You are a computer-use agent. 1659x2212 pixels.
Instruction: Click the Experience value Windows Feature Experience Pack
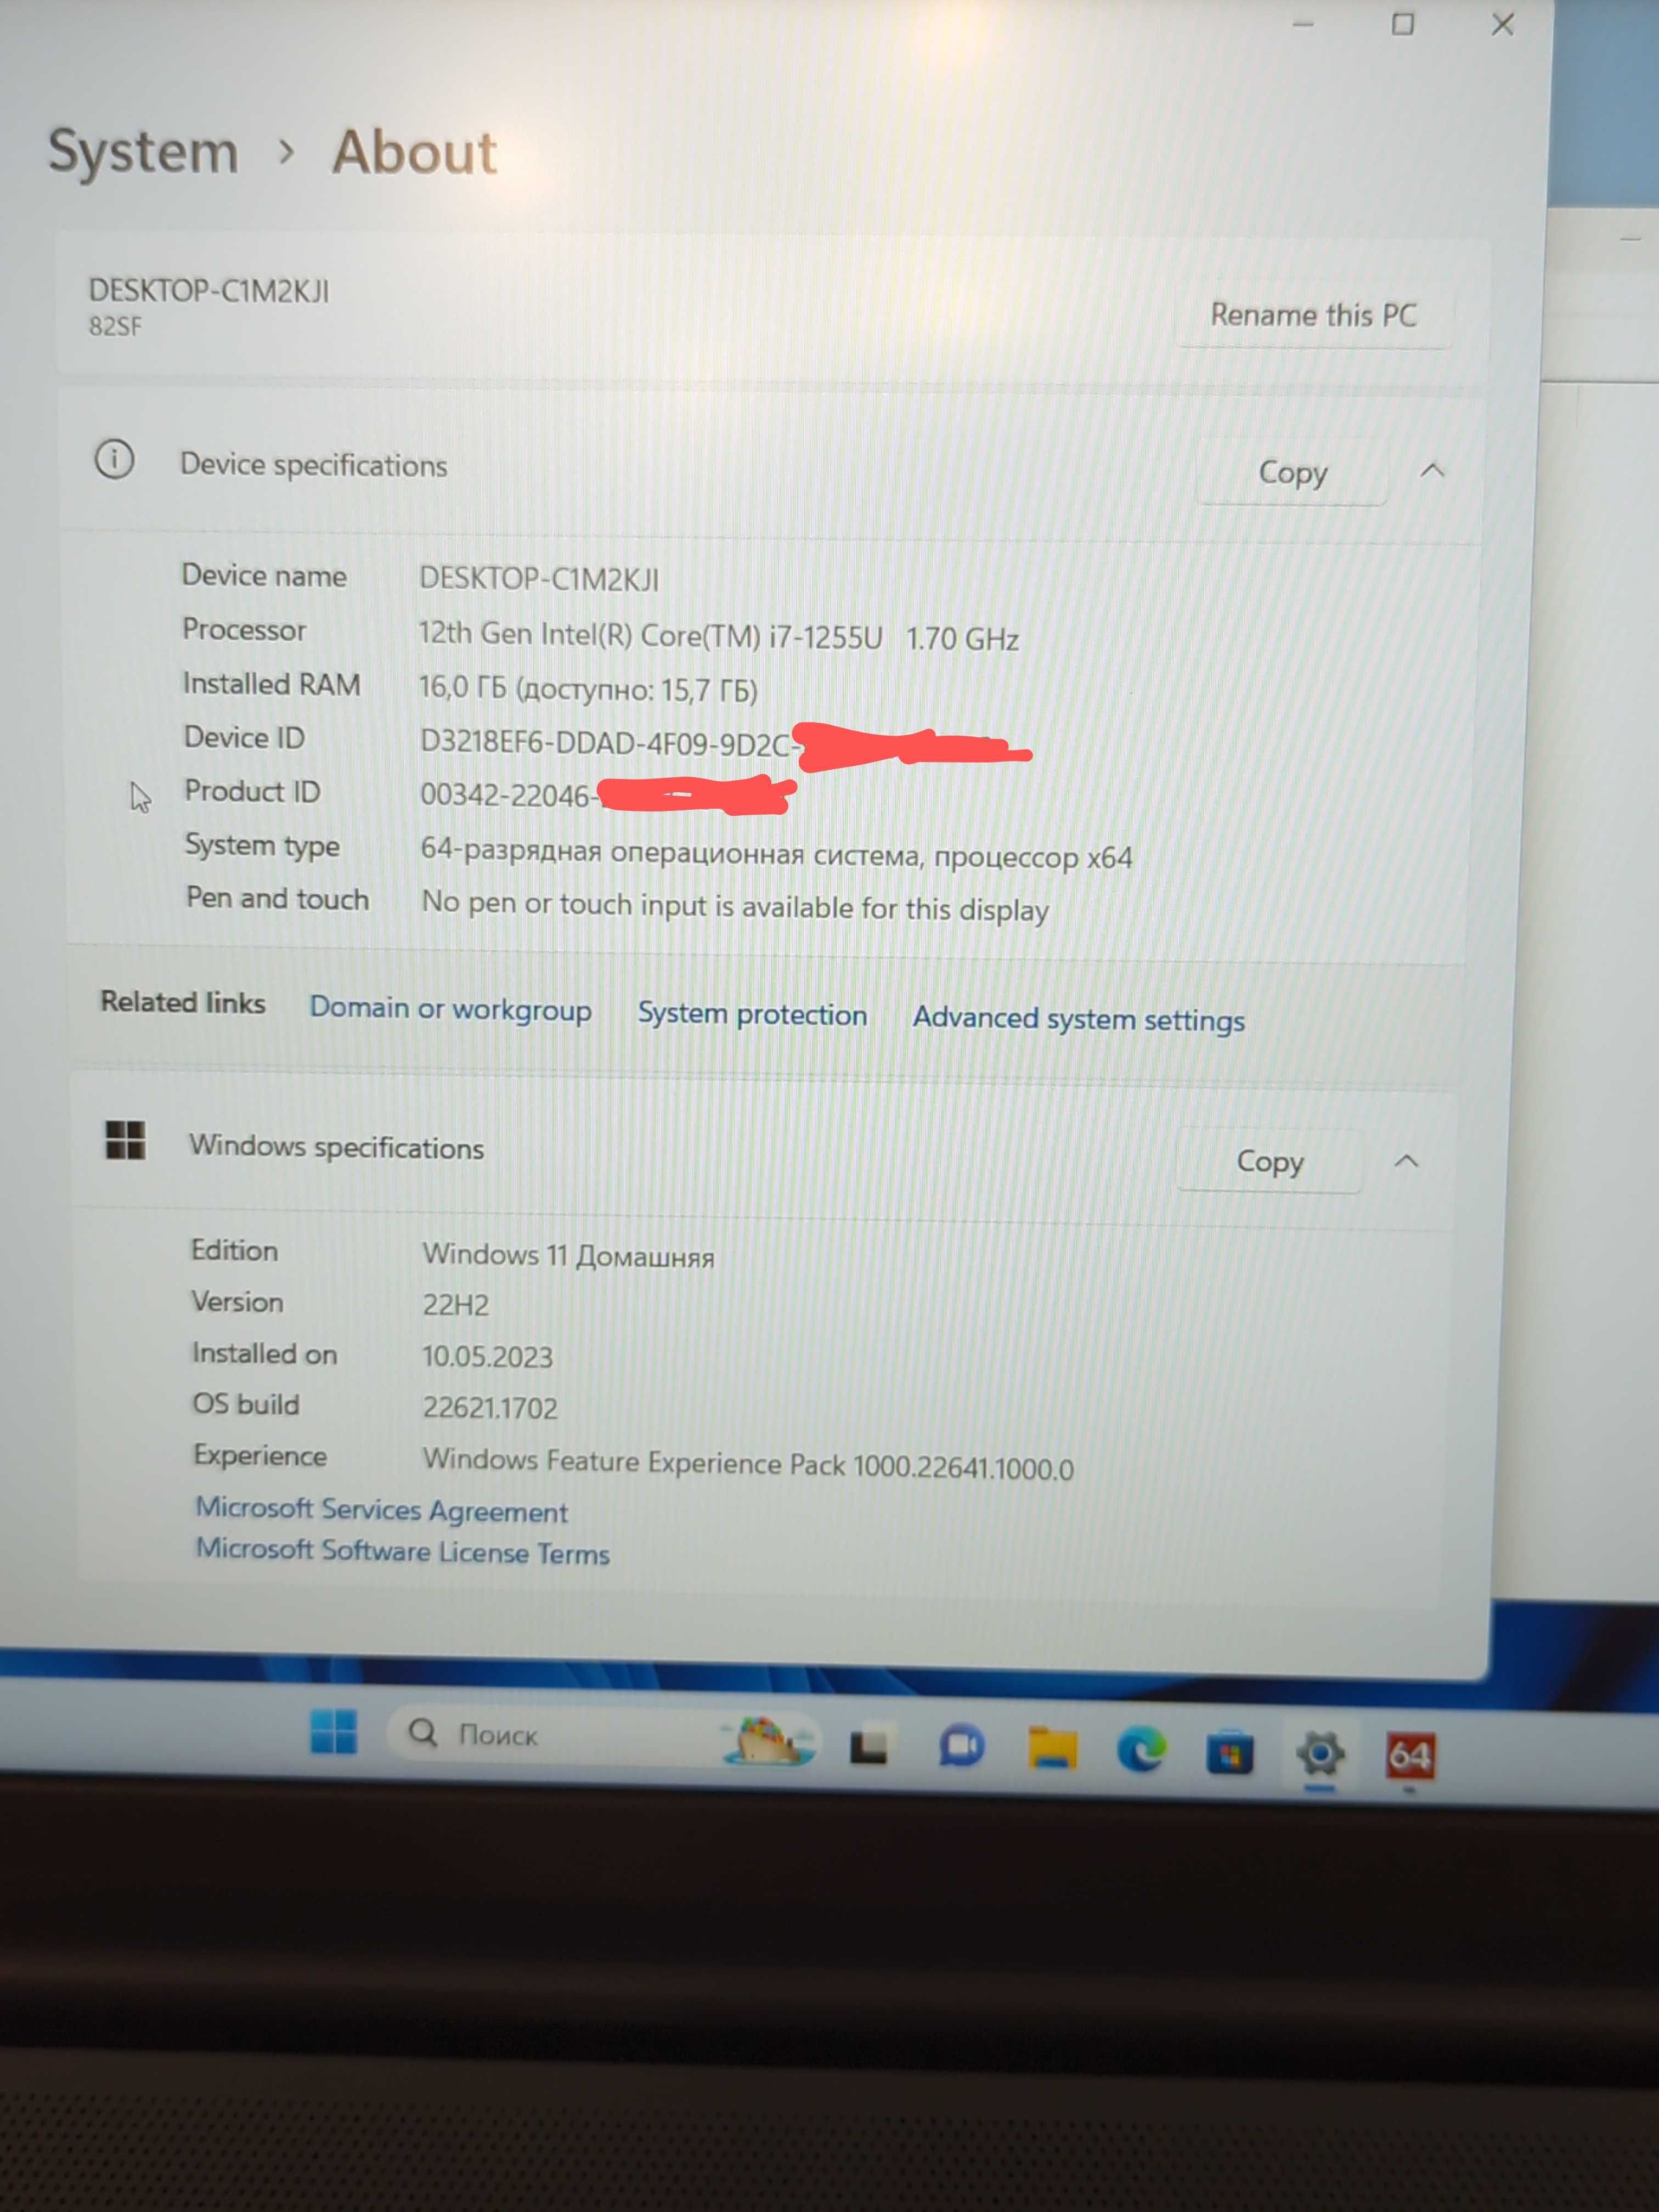[748, 1464]
